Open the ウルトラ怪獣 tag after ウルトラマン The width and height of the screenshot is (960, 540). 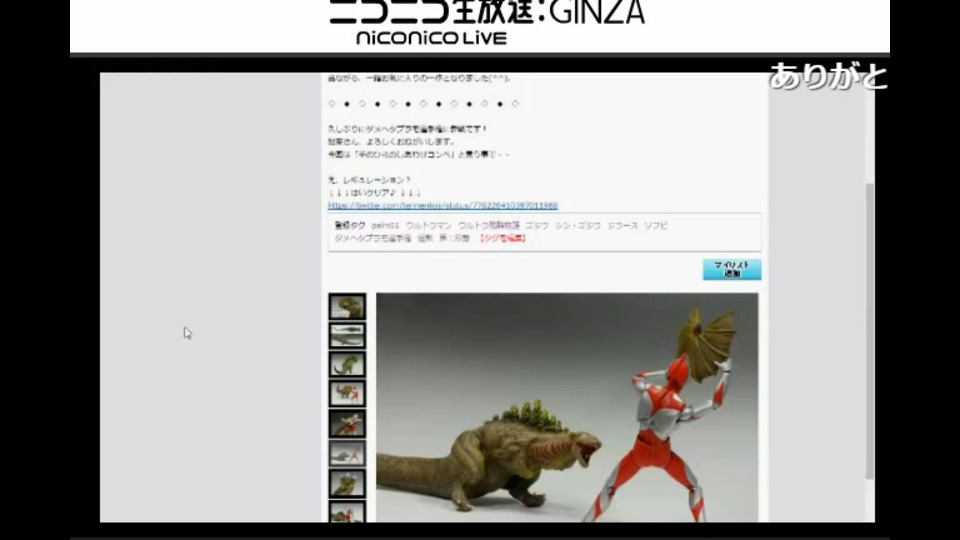tap(488, 225)
